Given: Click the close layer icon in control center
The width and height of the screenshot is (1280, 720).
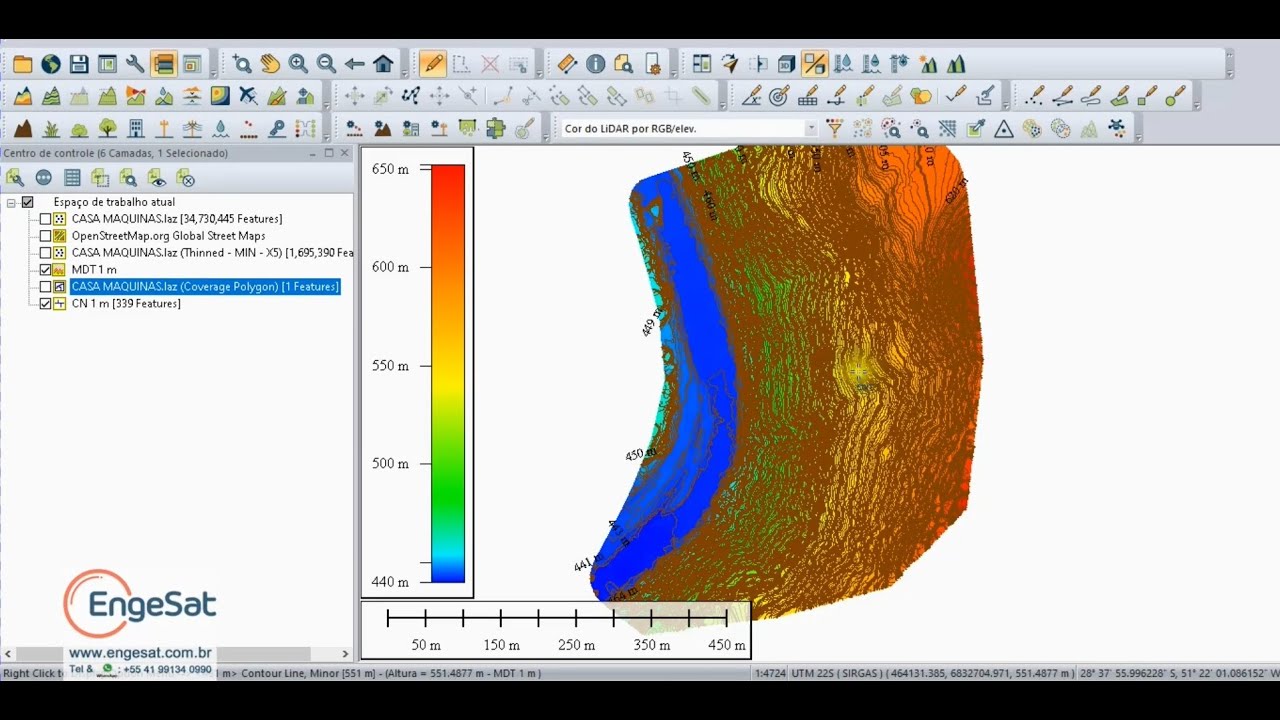Looking at the screenshot, I should pyautogui.click(x=186, y=178).
